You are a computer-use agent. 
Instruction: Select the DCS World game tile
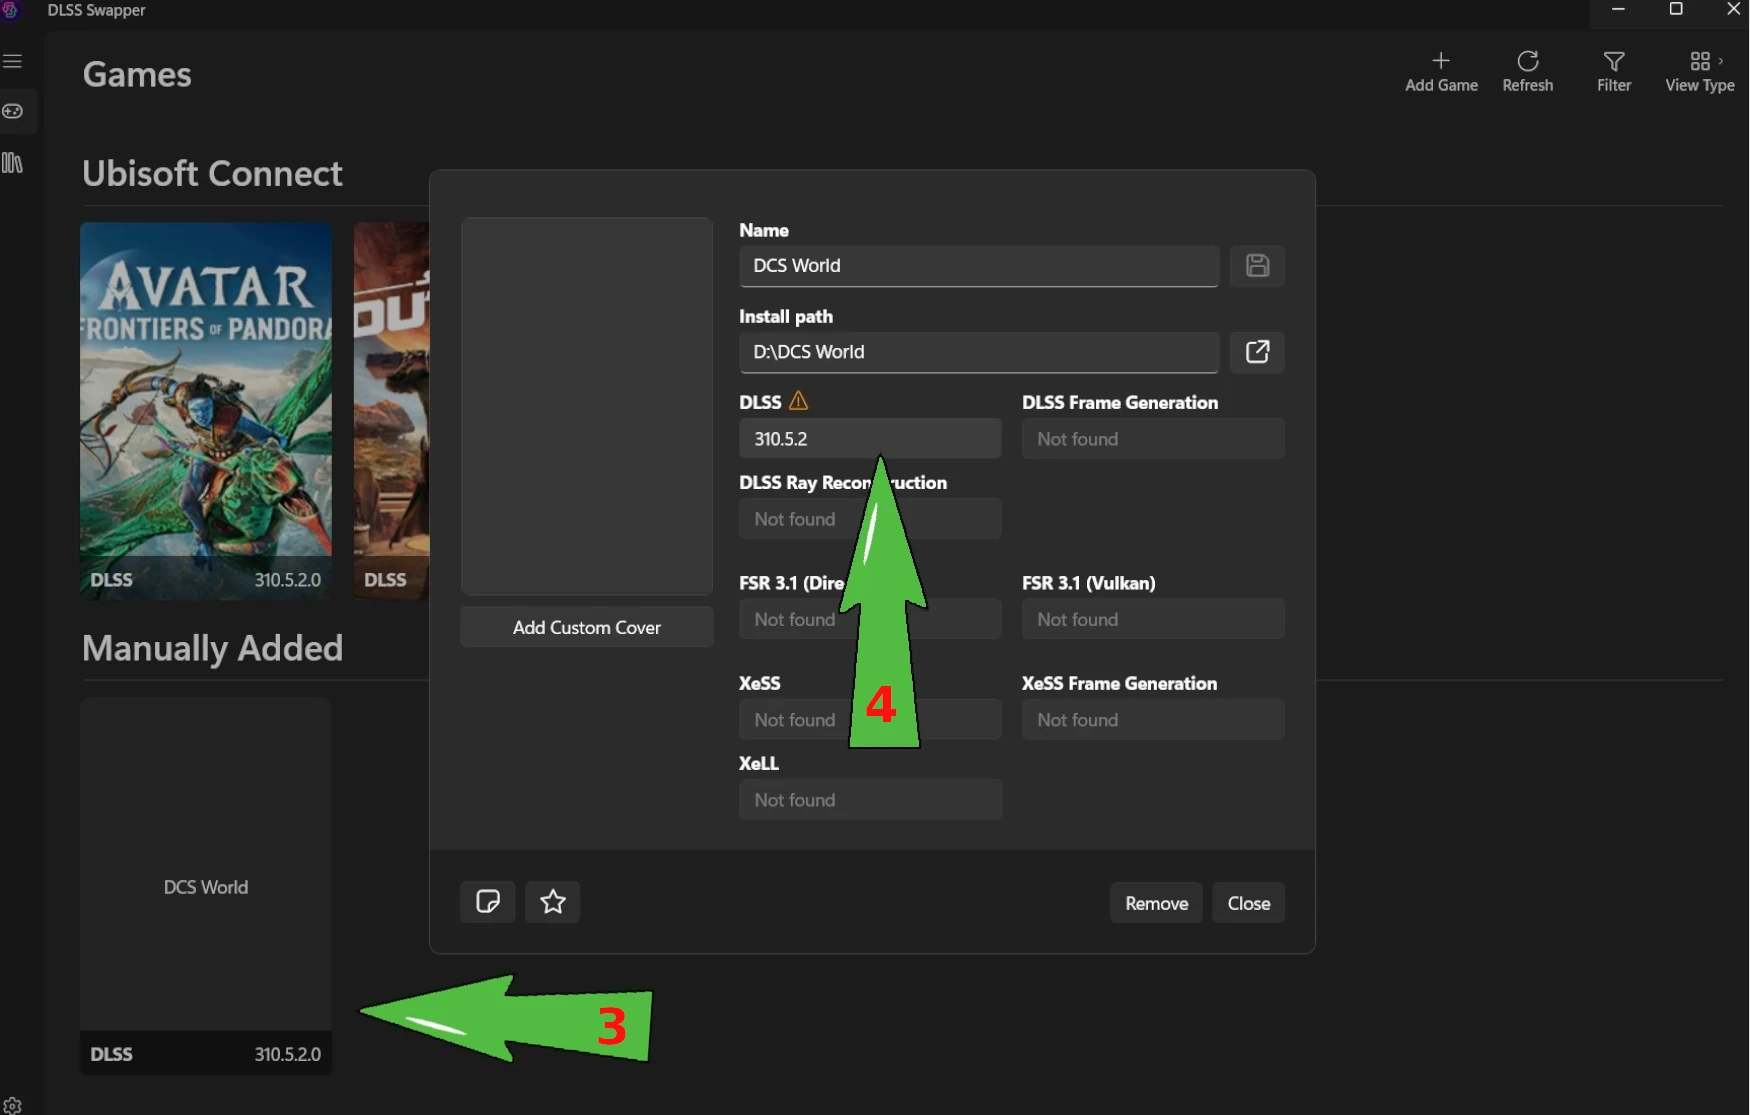pyautogui.click(x=206, y=885)
